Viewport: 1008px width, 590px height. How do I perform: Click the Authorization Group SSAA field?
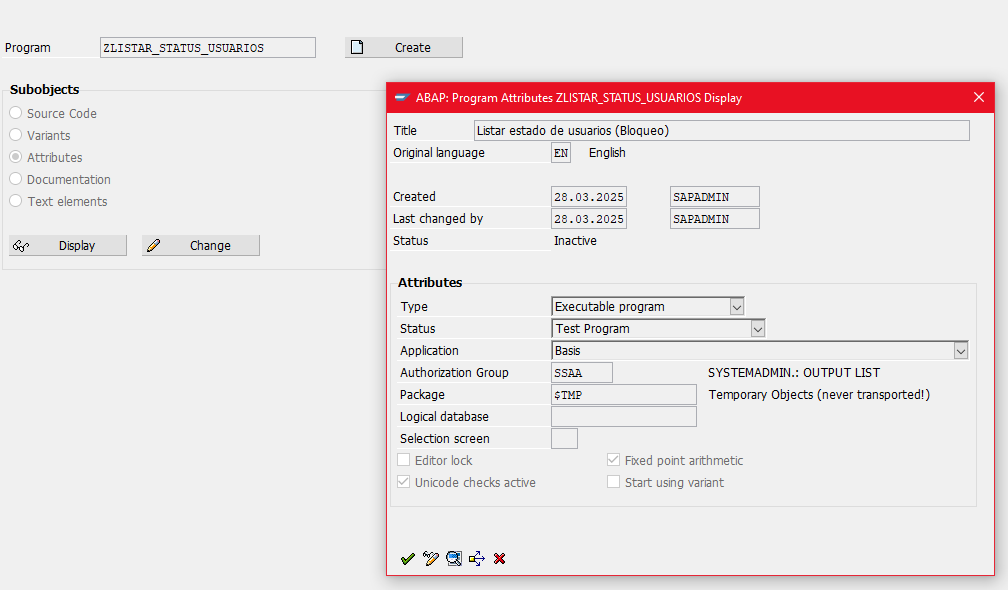(x=582, y=373)
